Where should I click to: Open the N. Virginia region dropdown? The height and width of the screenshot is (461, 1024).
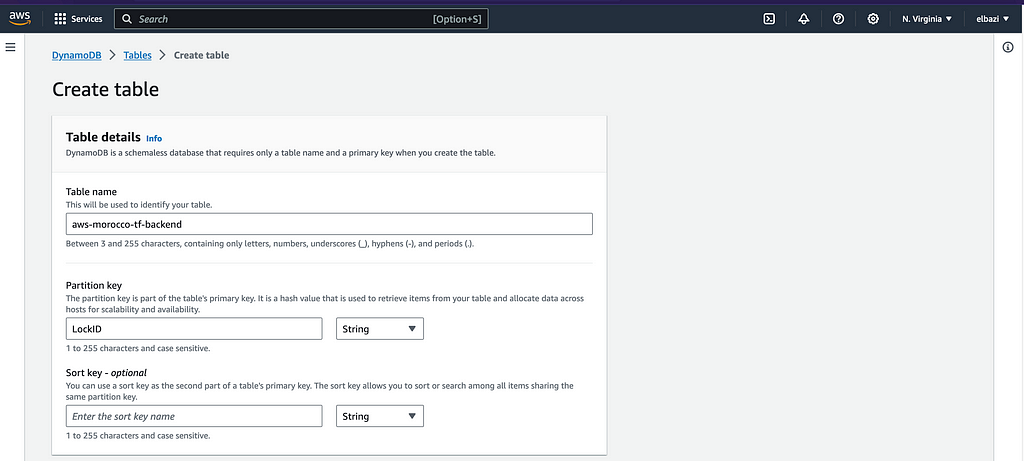(x=927, y=19)
